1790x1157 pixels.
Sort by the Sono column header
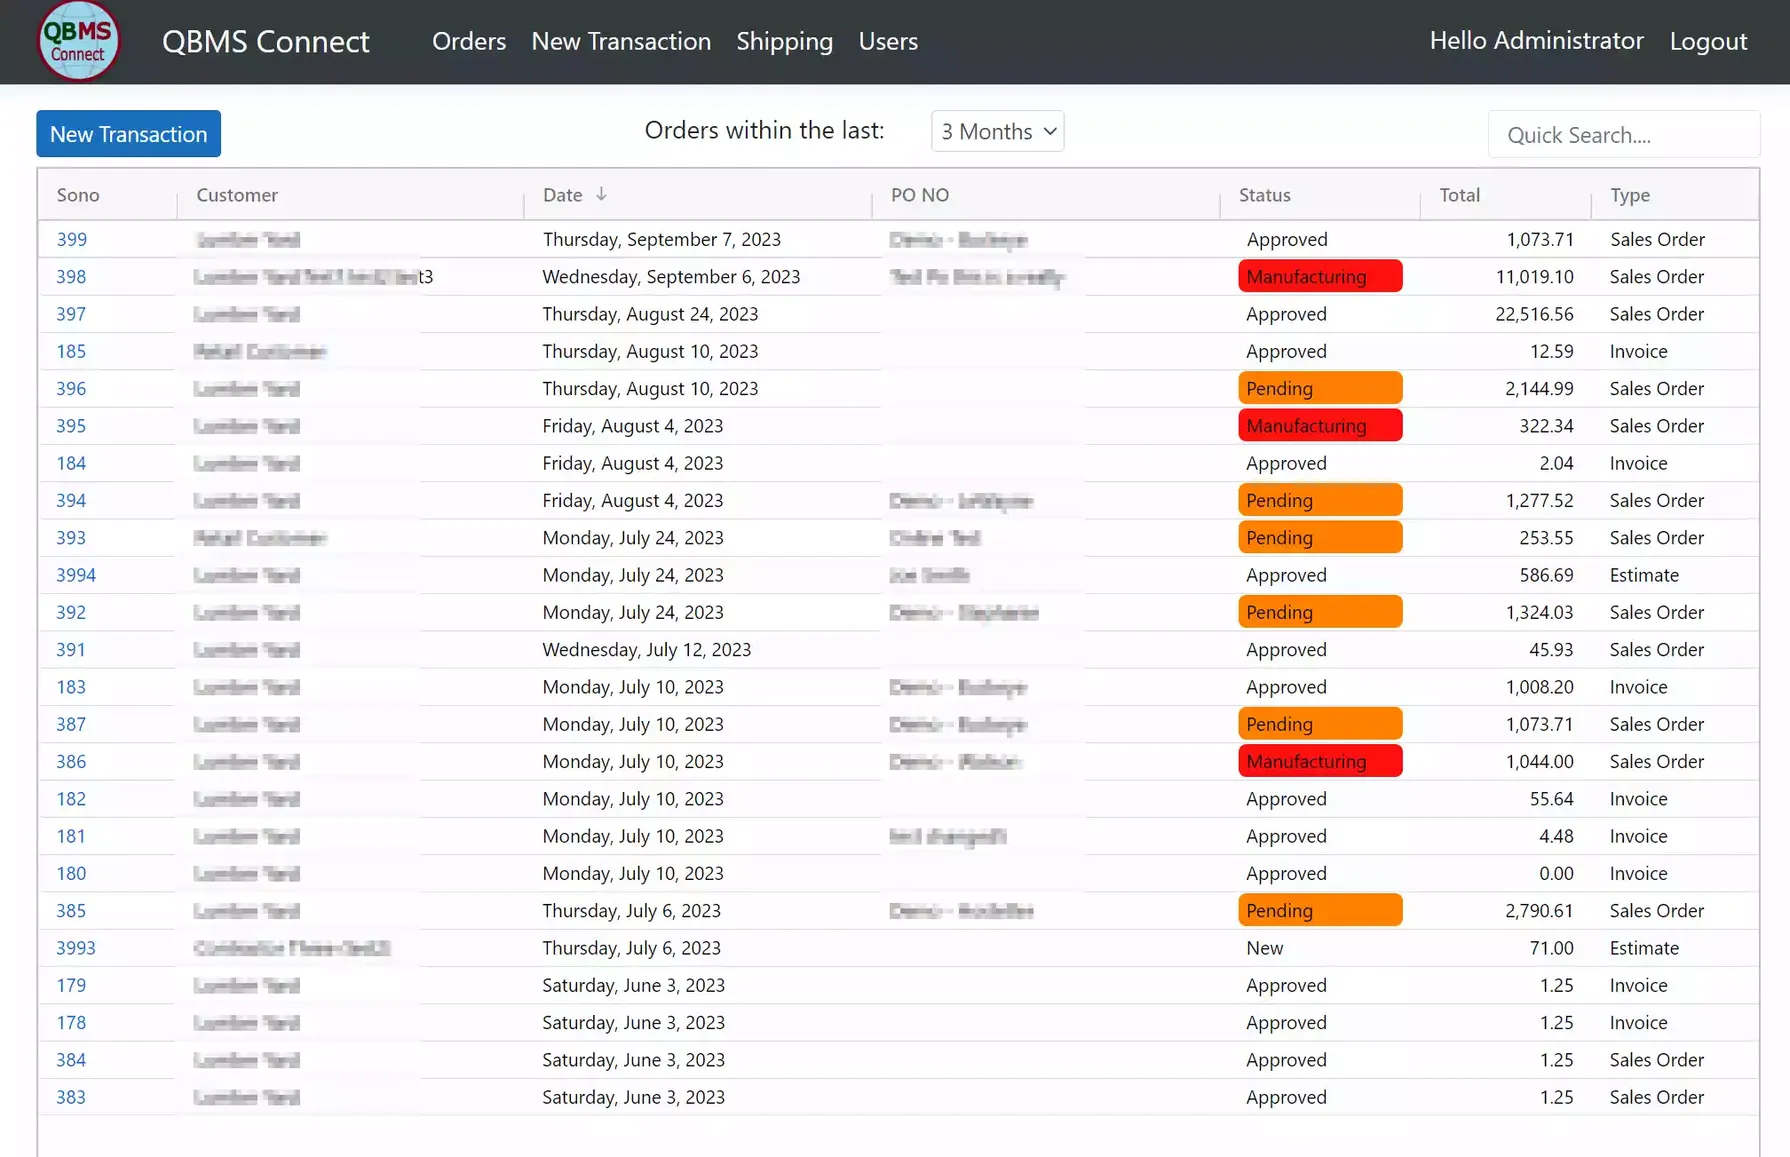tap(78, 195)
